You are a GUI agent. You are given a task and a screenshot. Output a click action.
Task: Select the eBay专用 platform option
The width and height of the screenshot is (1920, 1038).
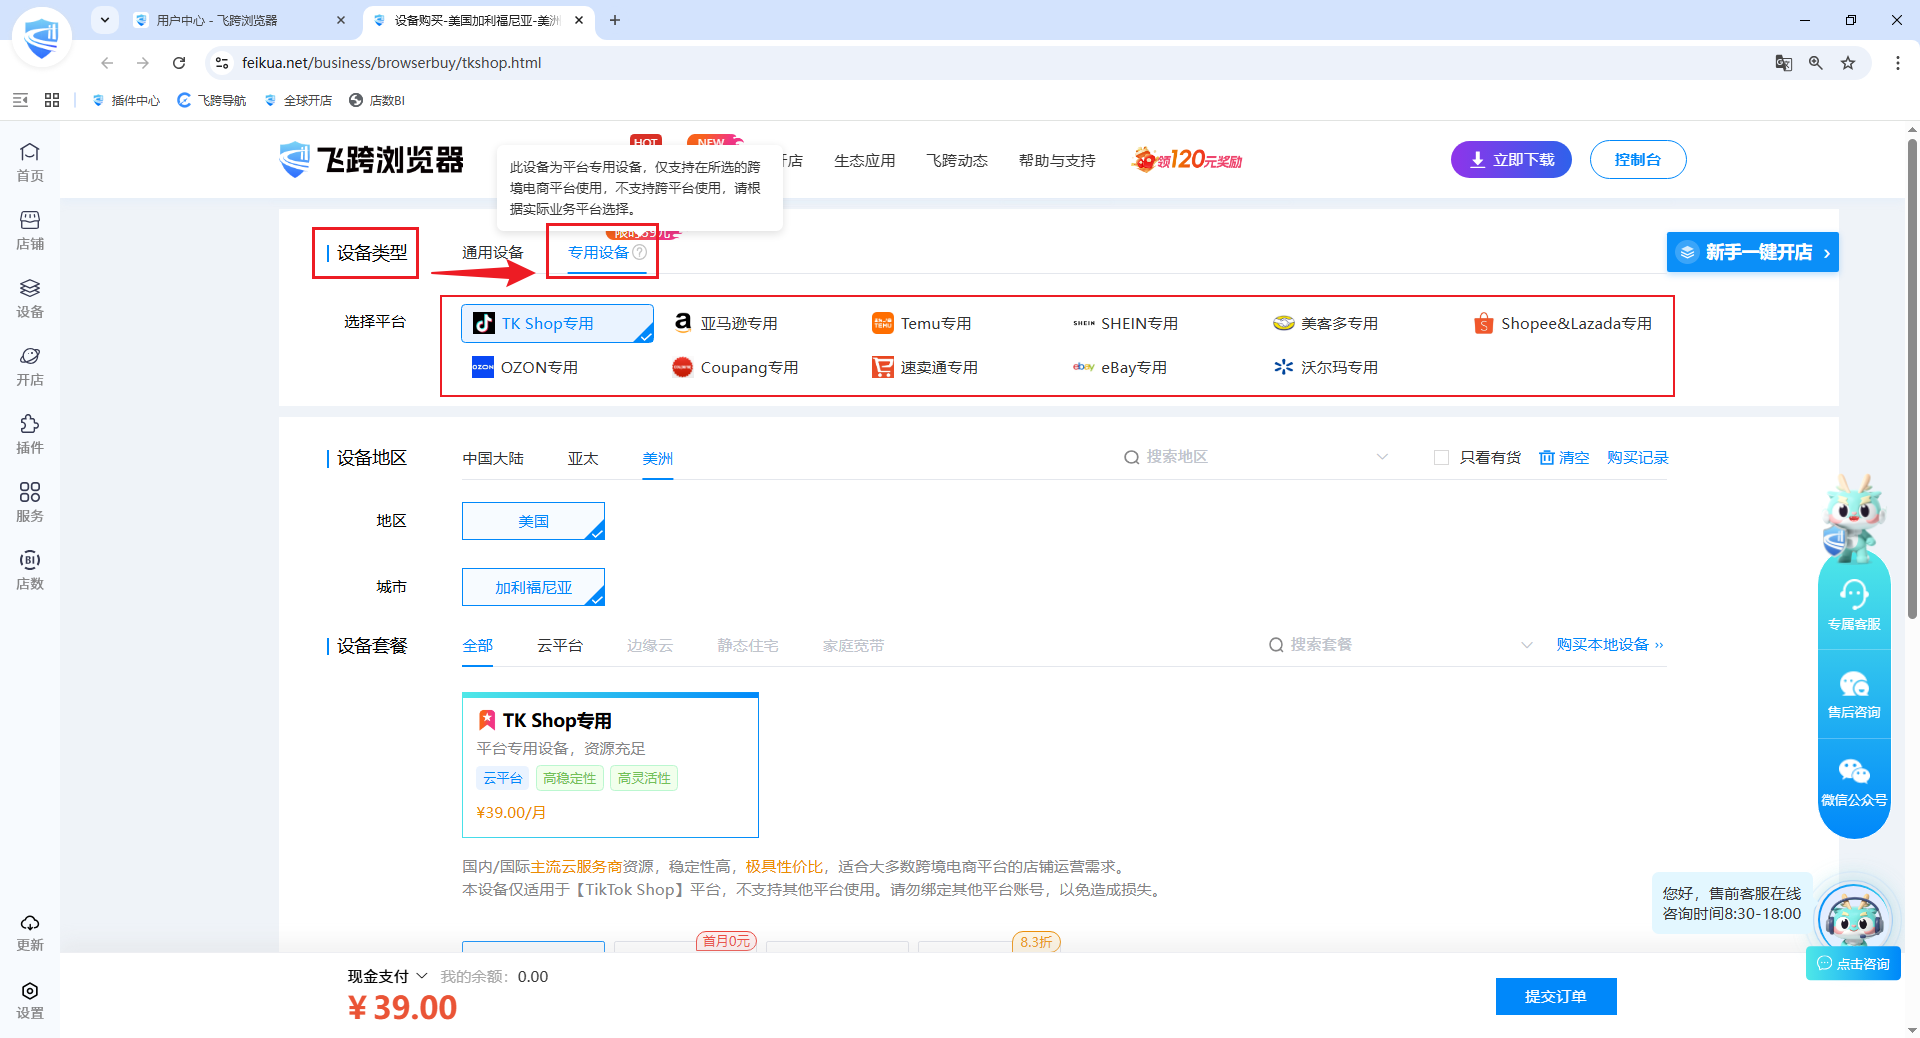[x=1120, y=367]
